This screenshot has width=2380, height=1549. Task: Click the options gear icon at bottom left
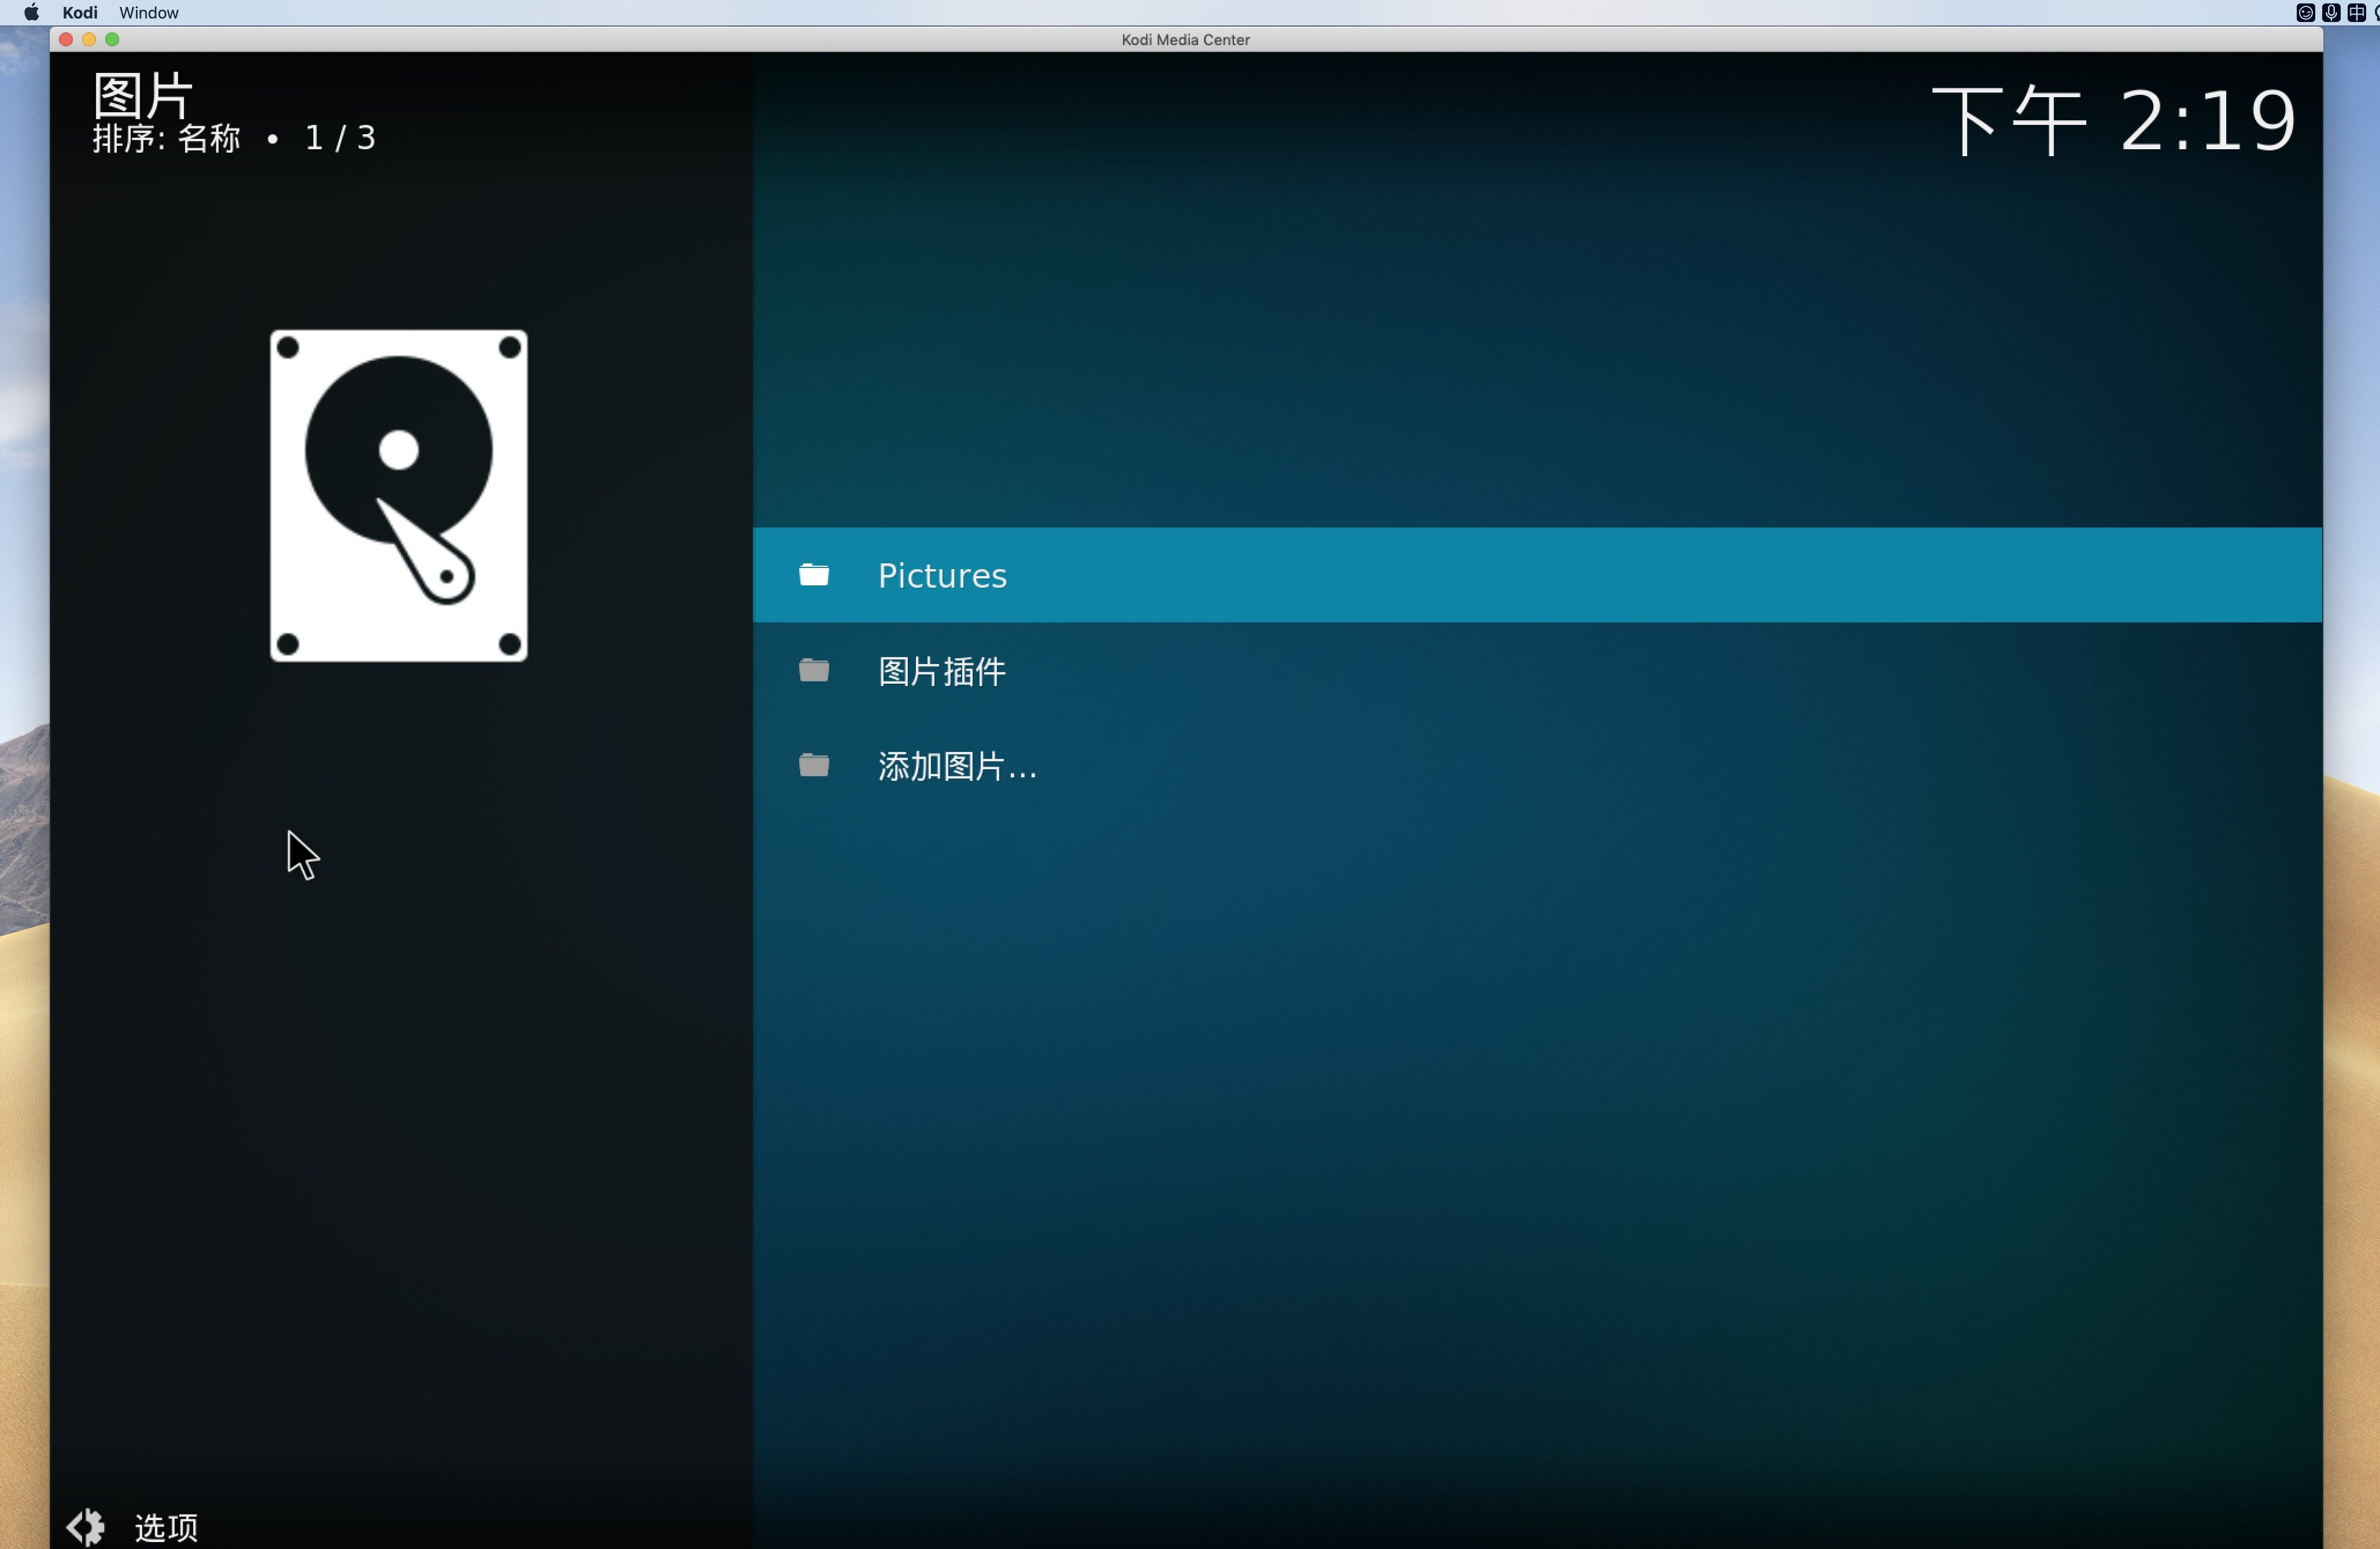[86, 1526]
